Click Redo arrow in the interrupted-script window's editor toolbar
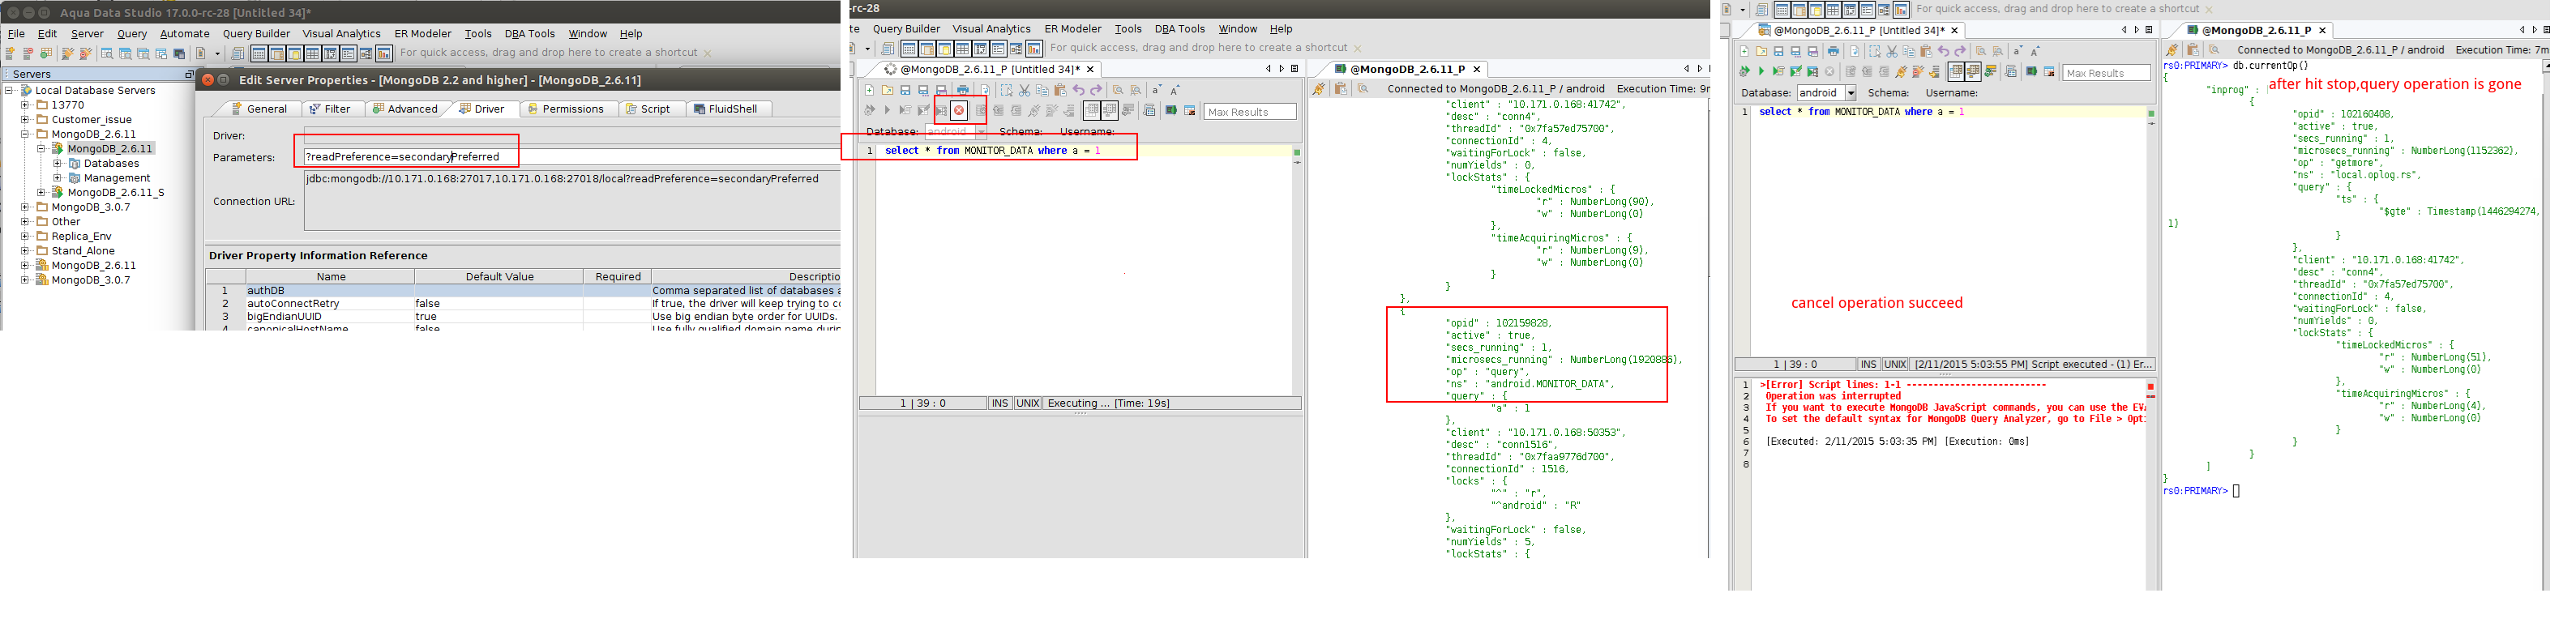The width and height of the screenshot is (2576, 623). click(x=1960, y=51)
